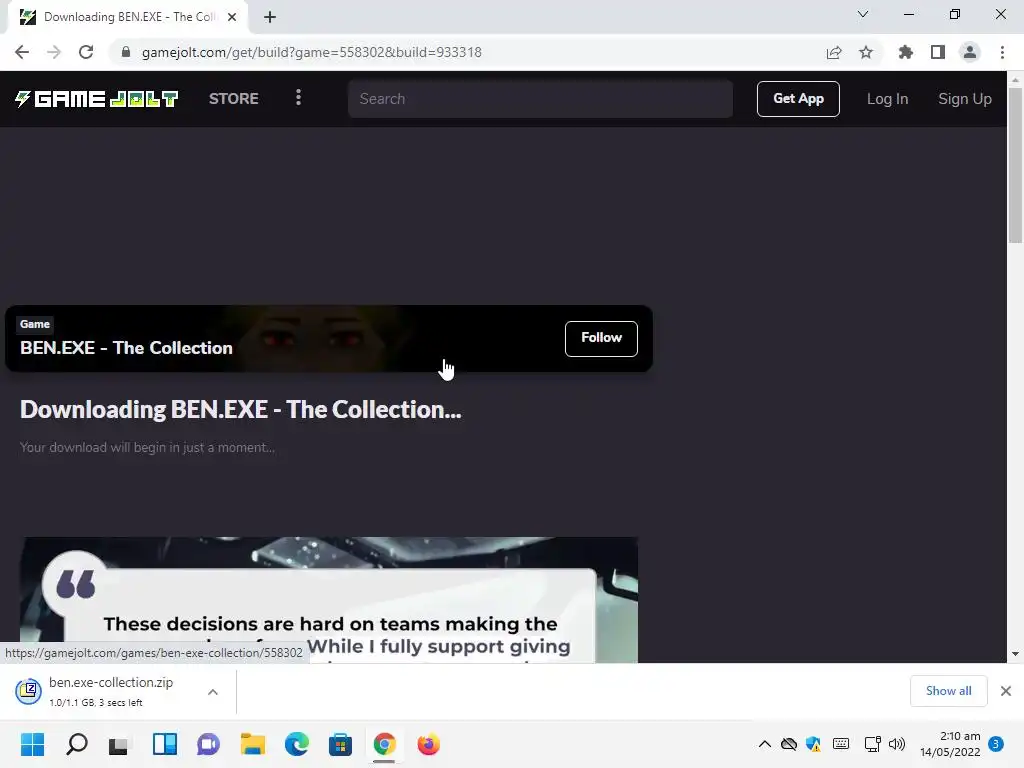Bookmark this page with the star
Screen dimensions: 1024x768
866,52
